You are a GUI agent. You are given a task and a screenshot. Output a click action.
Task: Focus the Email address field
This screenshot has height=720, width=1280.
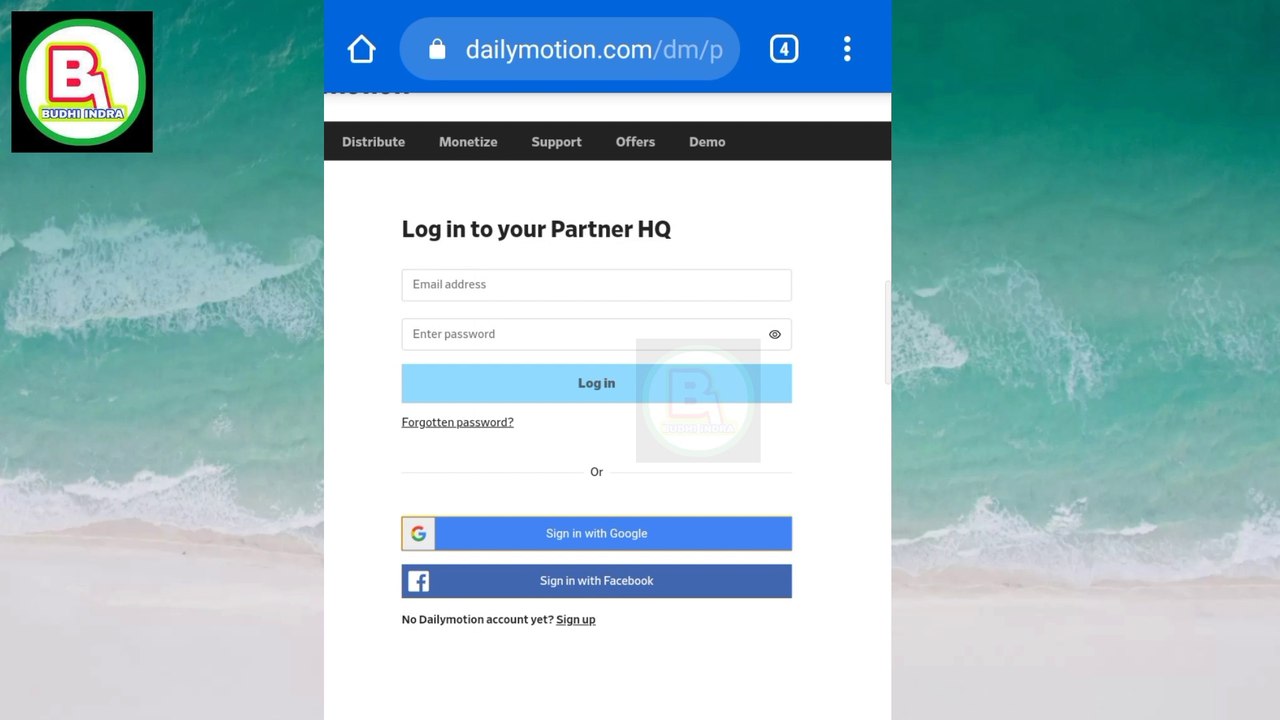click(596, 285)
